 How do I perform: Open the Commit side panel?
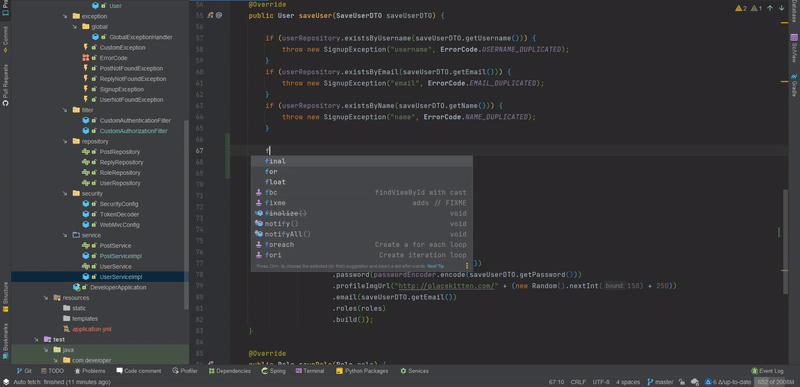click(x=5, y=40)
